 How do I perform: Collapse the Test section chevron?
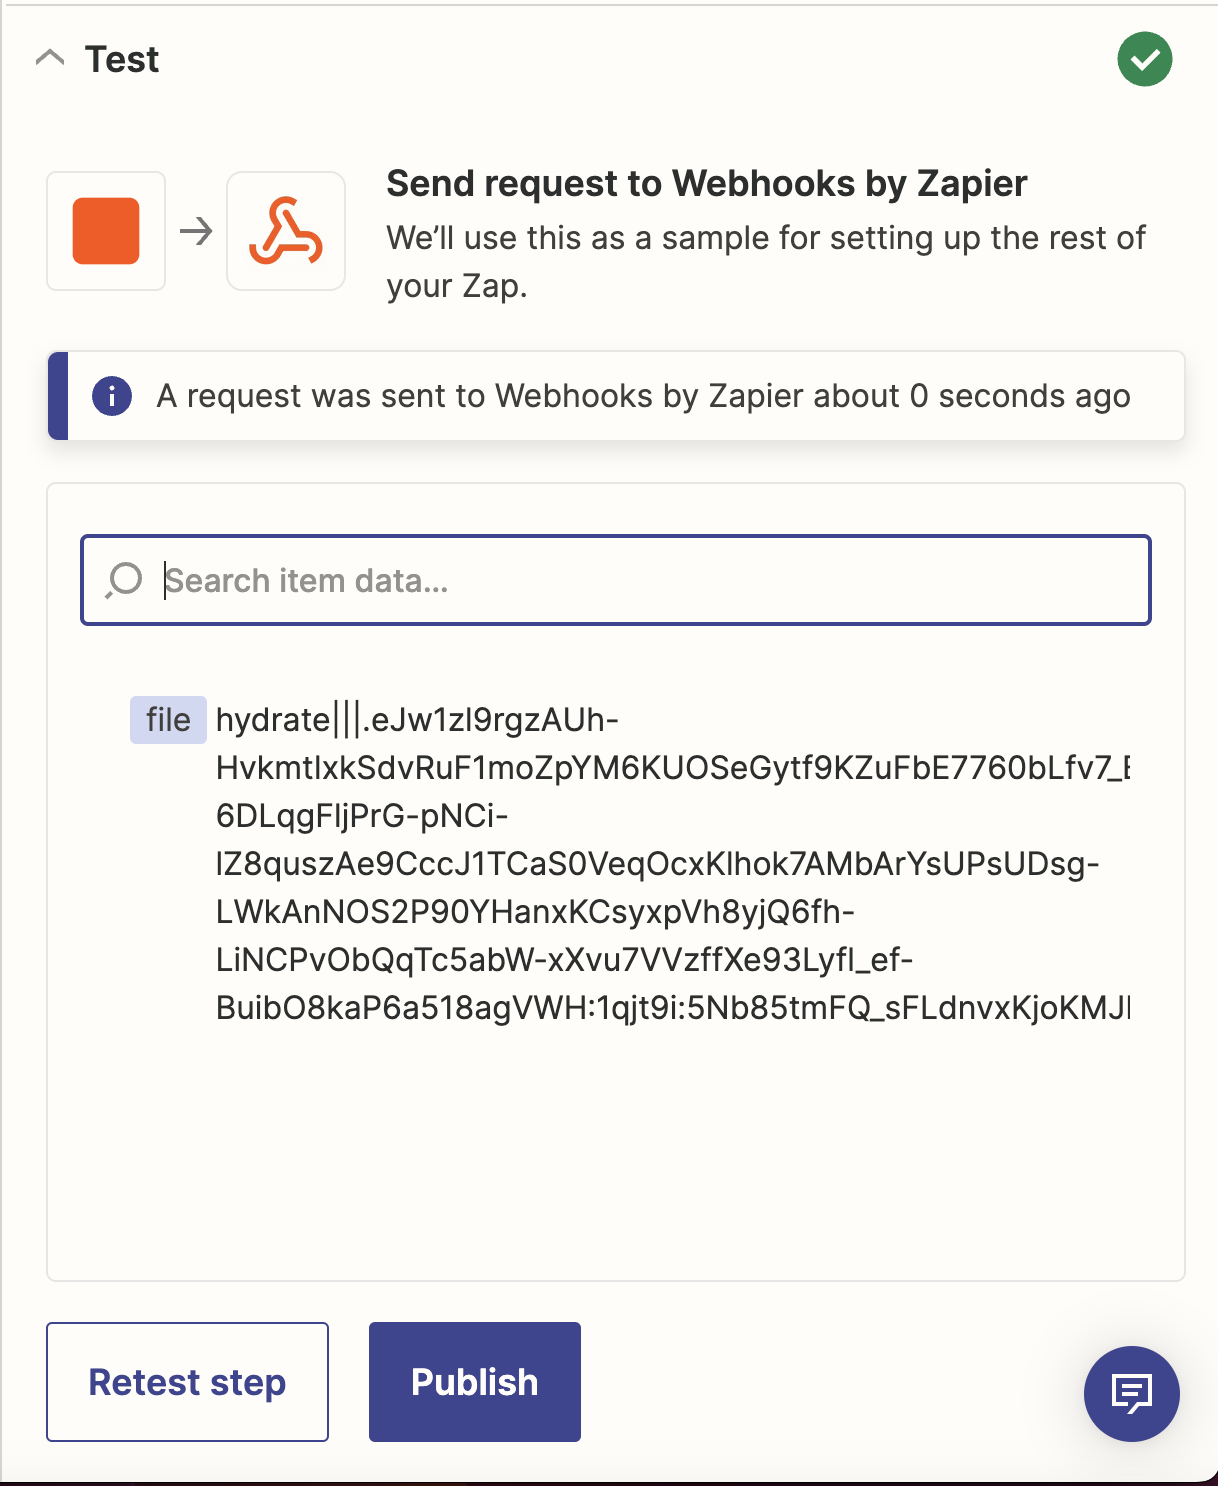50,59
